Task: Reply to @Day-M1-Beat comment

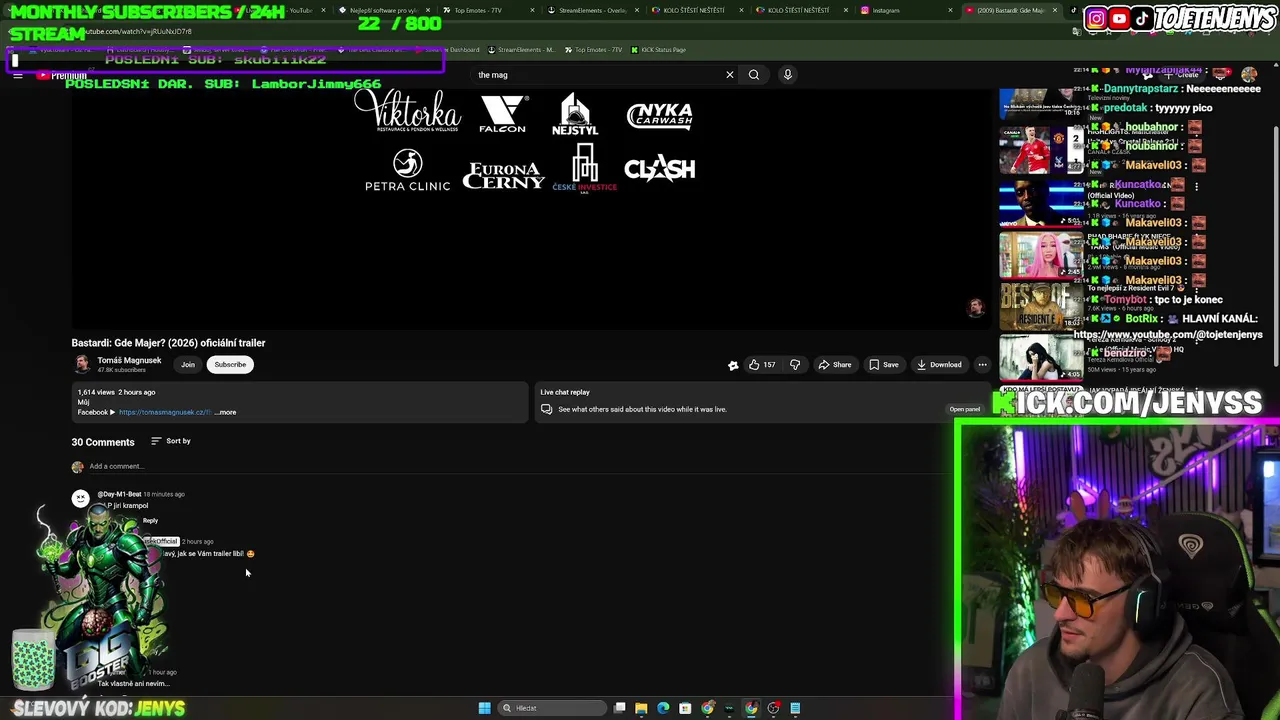Action: (150, 521)
